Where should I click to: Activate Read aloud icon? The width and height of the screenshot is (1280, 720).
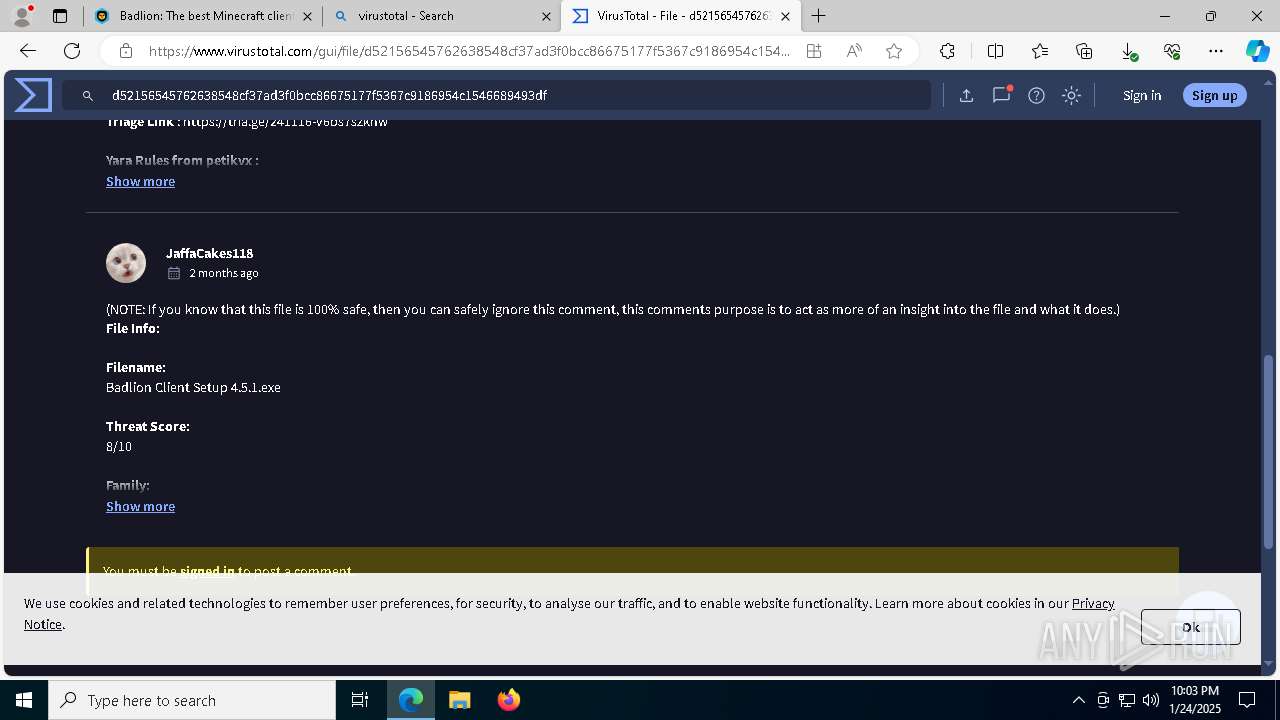(854, 51)
